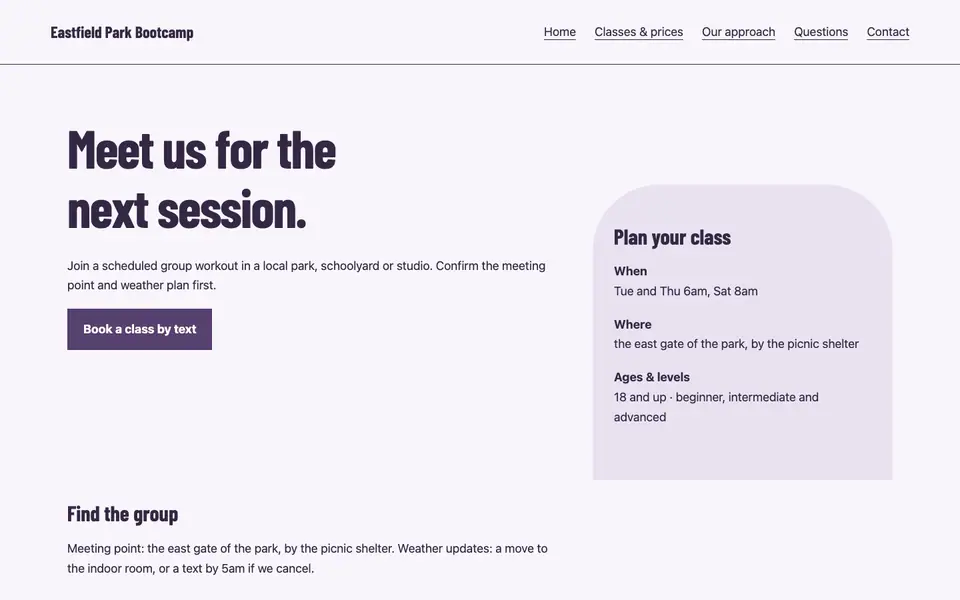Viewport: 960px width, 600px height.
Task: Select '18 and up · beginner, intermediate' text
Action: pyautogui.click(x=716, y=407)
